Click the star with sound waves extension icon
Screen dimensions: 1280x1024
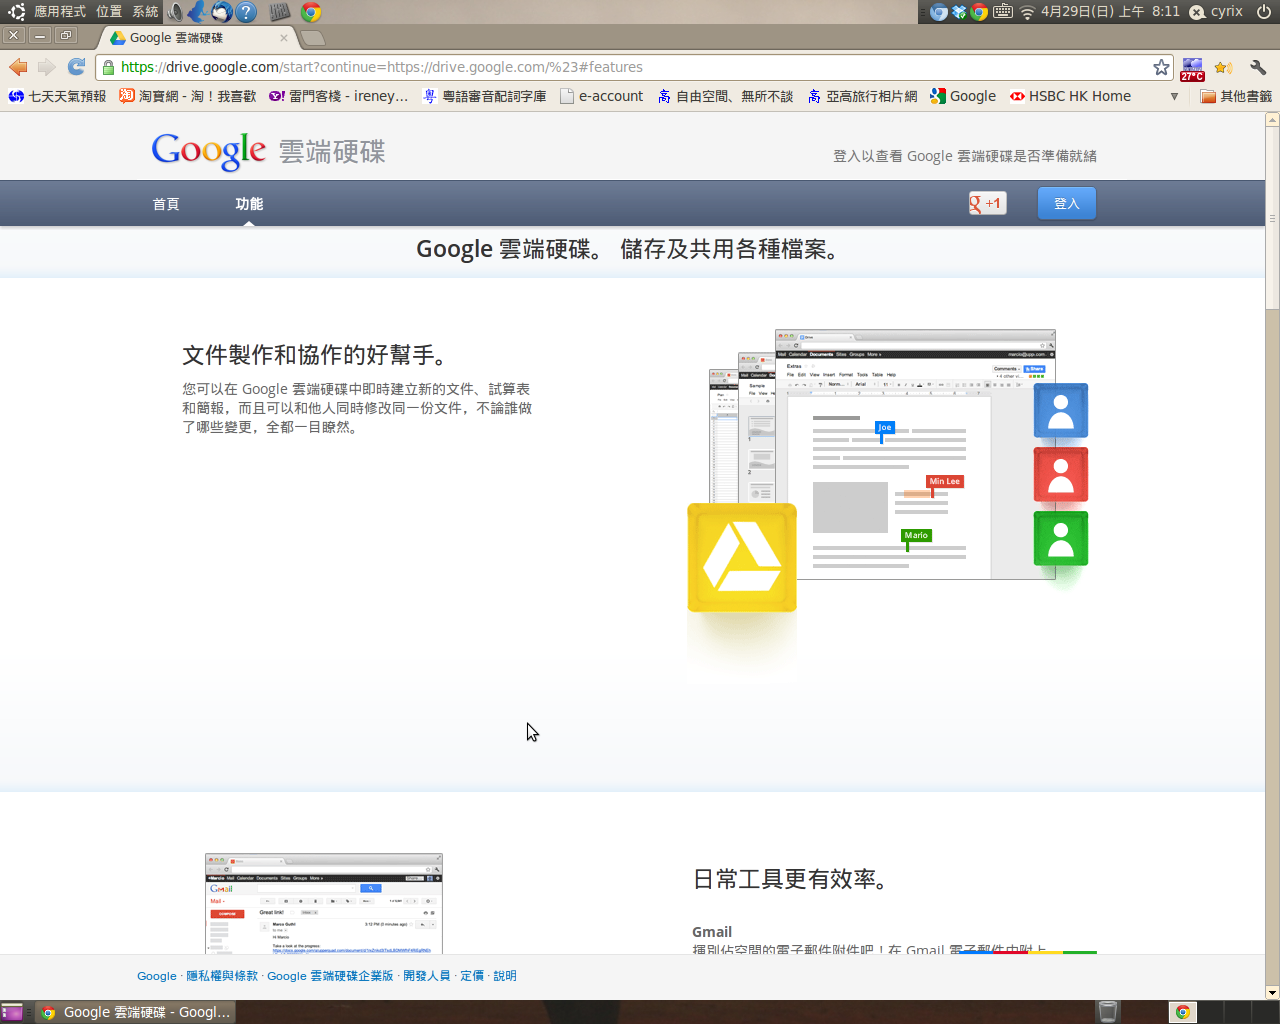point(1224,67)
